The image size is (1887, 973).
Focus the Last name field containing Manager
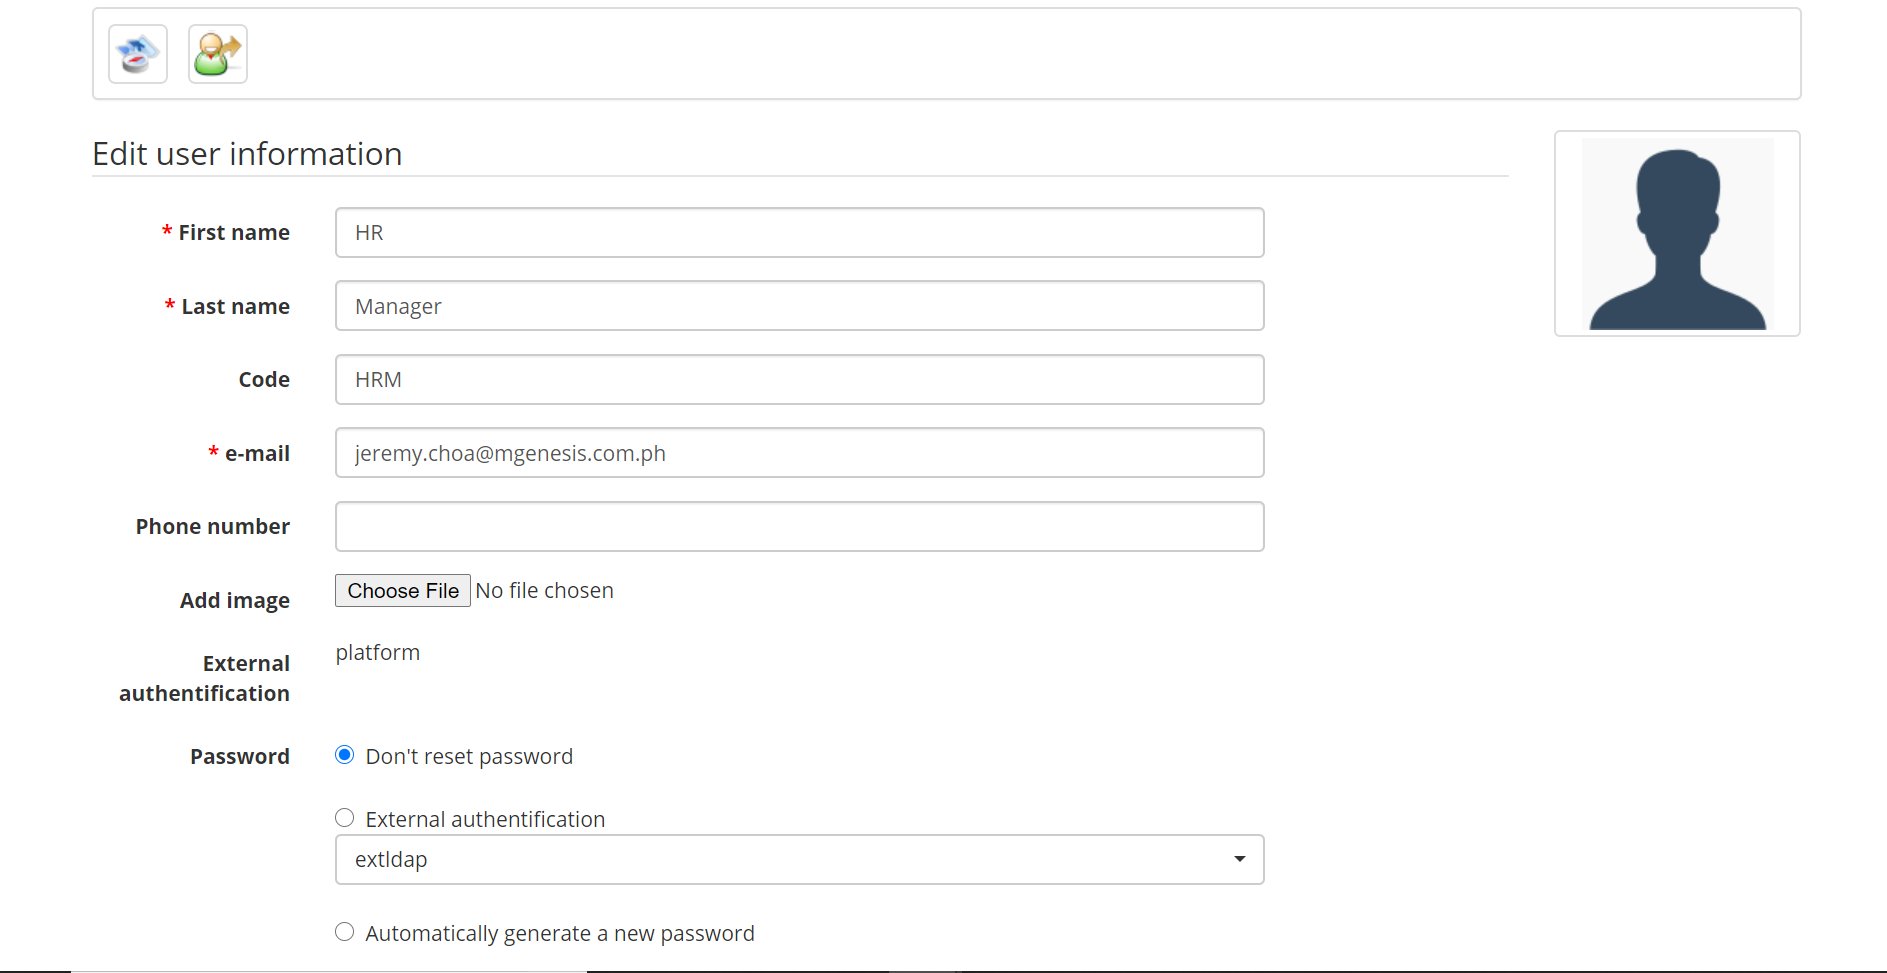coord(799,305)
